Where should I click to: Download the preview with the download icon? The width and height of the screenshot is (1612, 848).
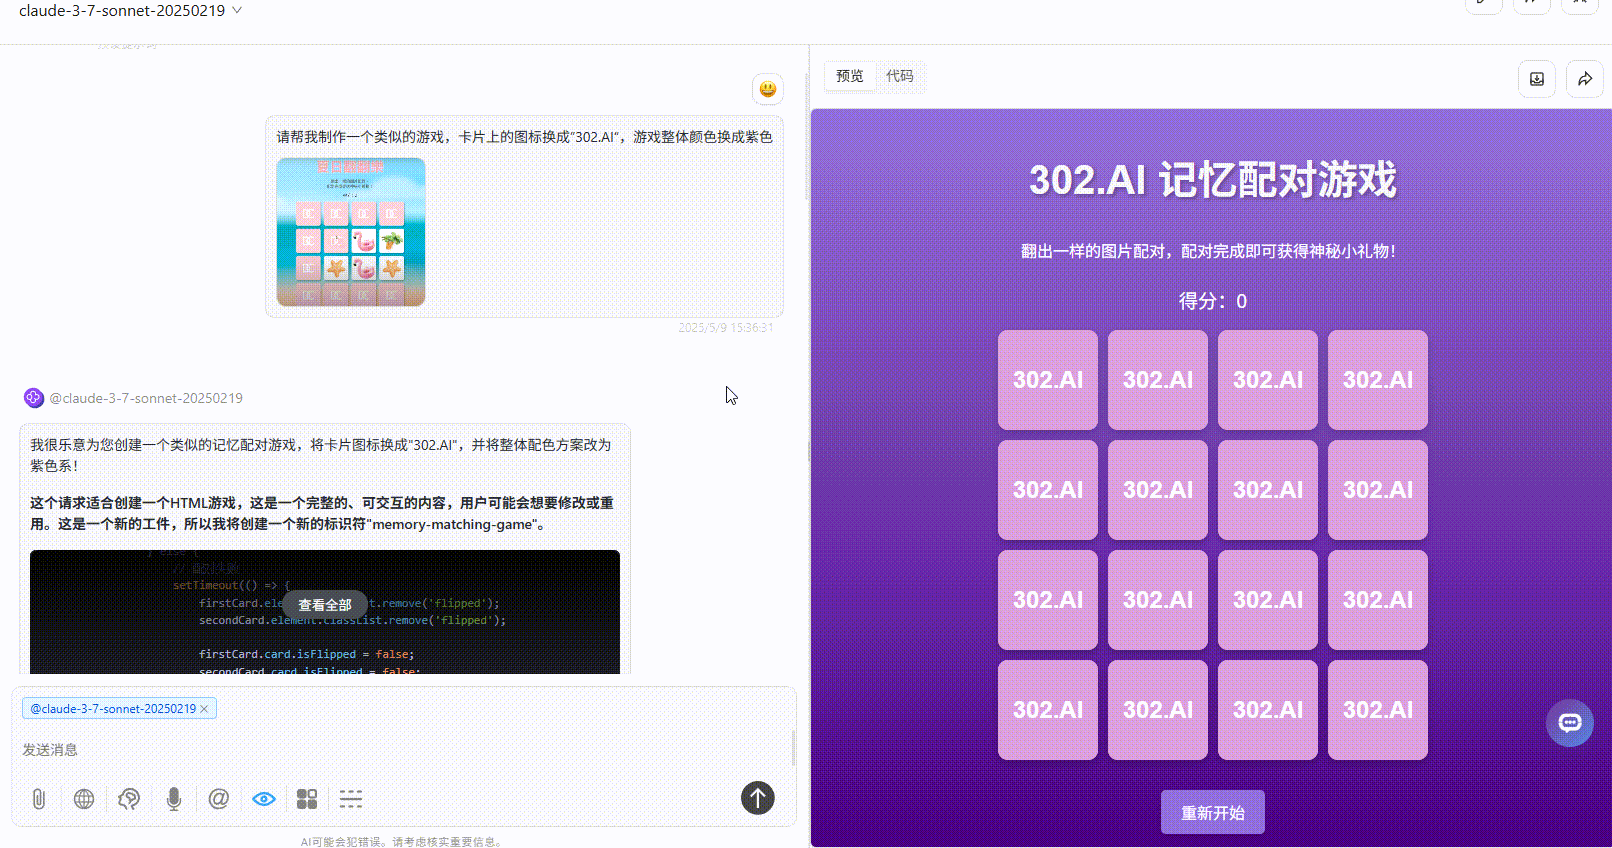pyautogui.click(x=1537, y=79)
